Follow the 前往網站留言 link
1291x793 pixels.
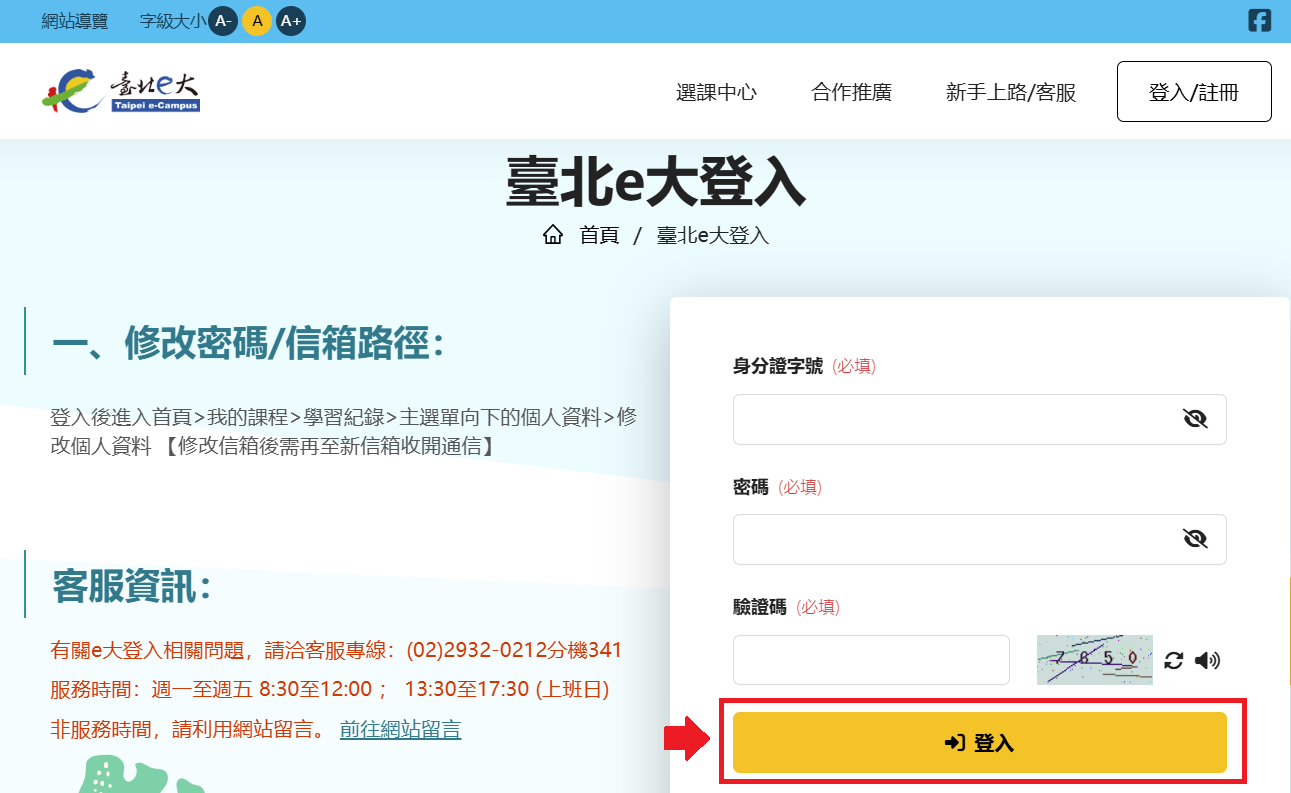point(400,729)
